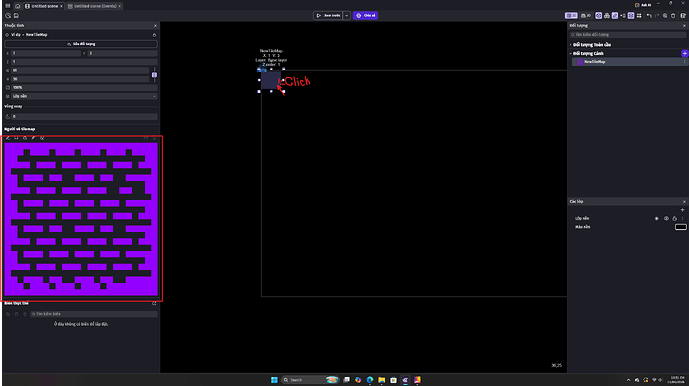The height and width of the screenshot is (386, 689).
Task: Select the tilemap paint brush tool
Action: (x=8, y=138)
